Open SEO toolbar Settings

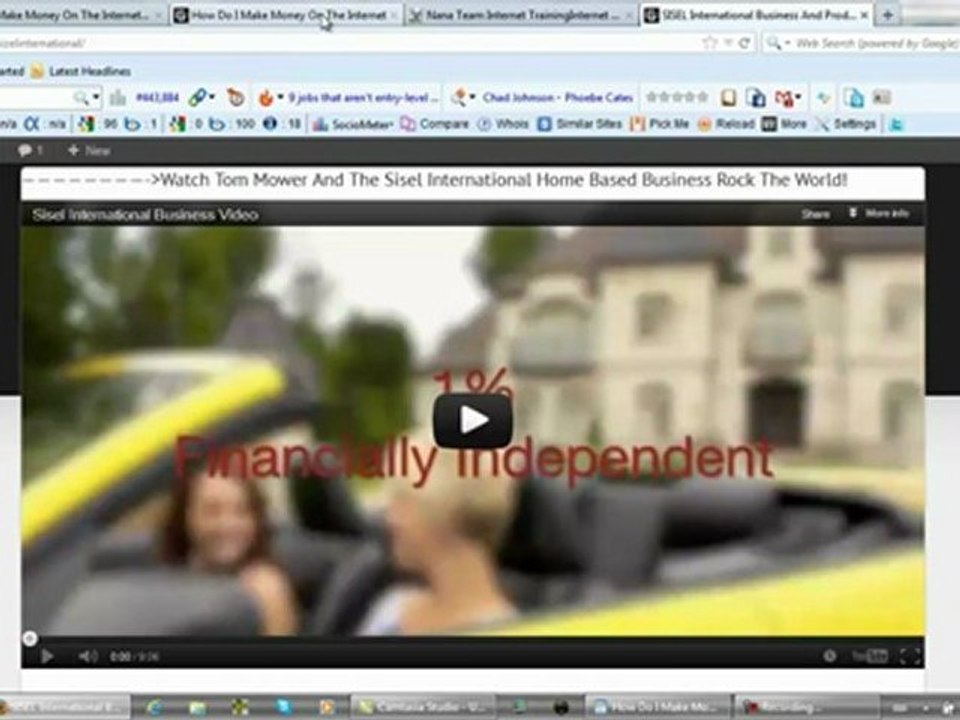846,124
